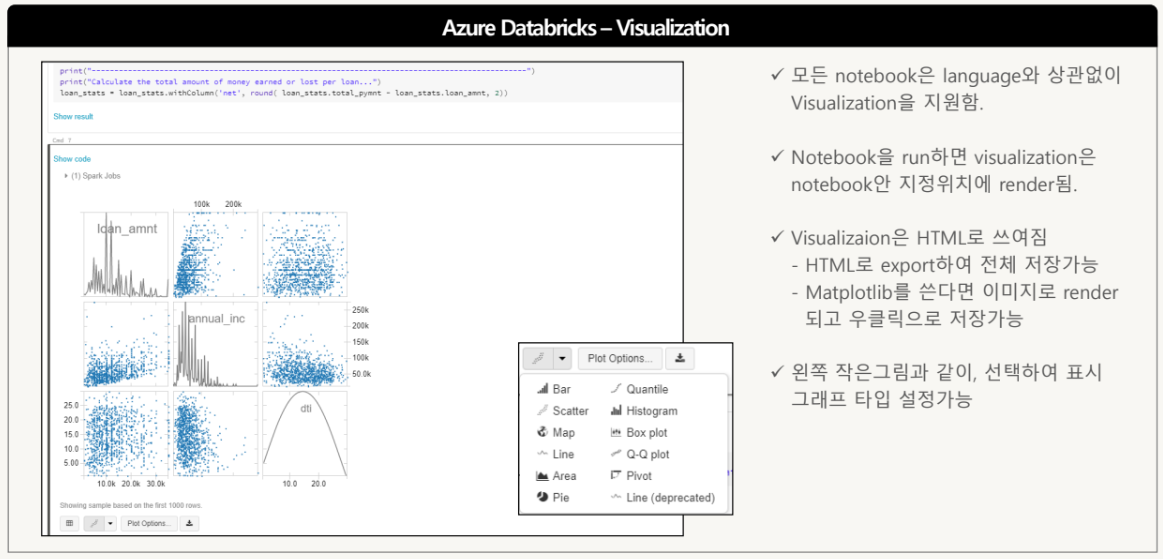Click the line '그래프 타입 설정가능'
The width and height of the screenshot is (1163, 559).
point(880,400)
